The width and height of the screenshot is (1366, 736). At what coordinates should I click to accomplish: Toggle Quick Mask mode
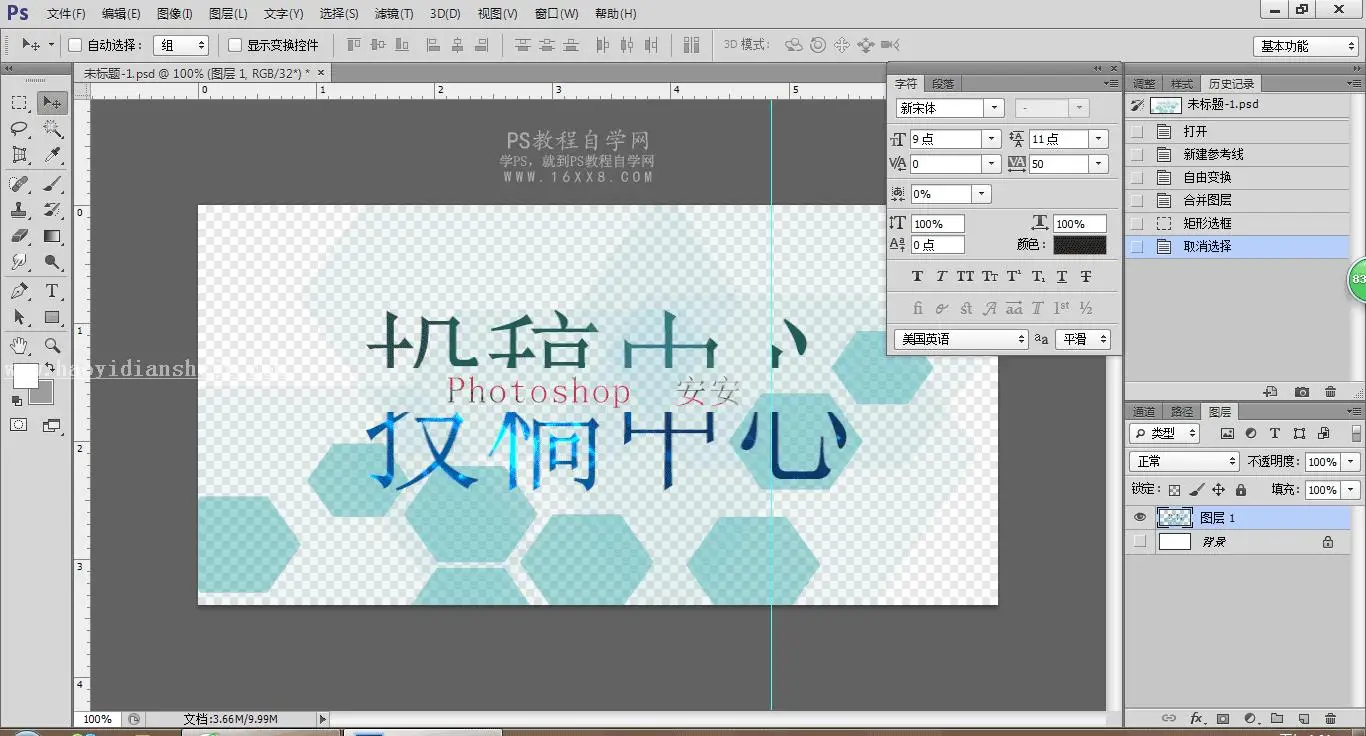(19, 425)
